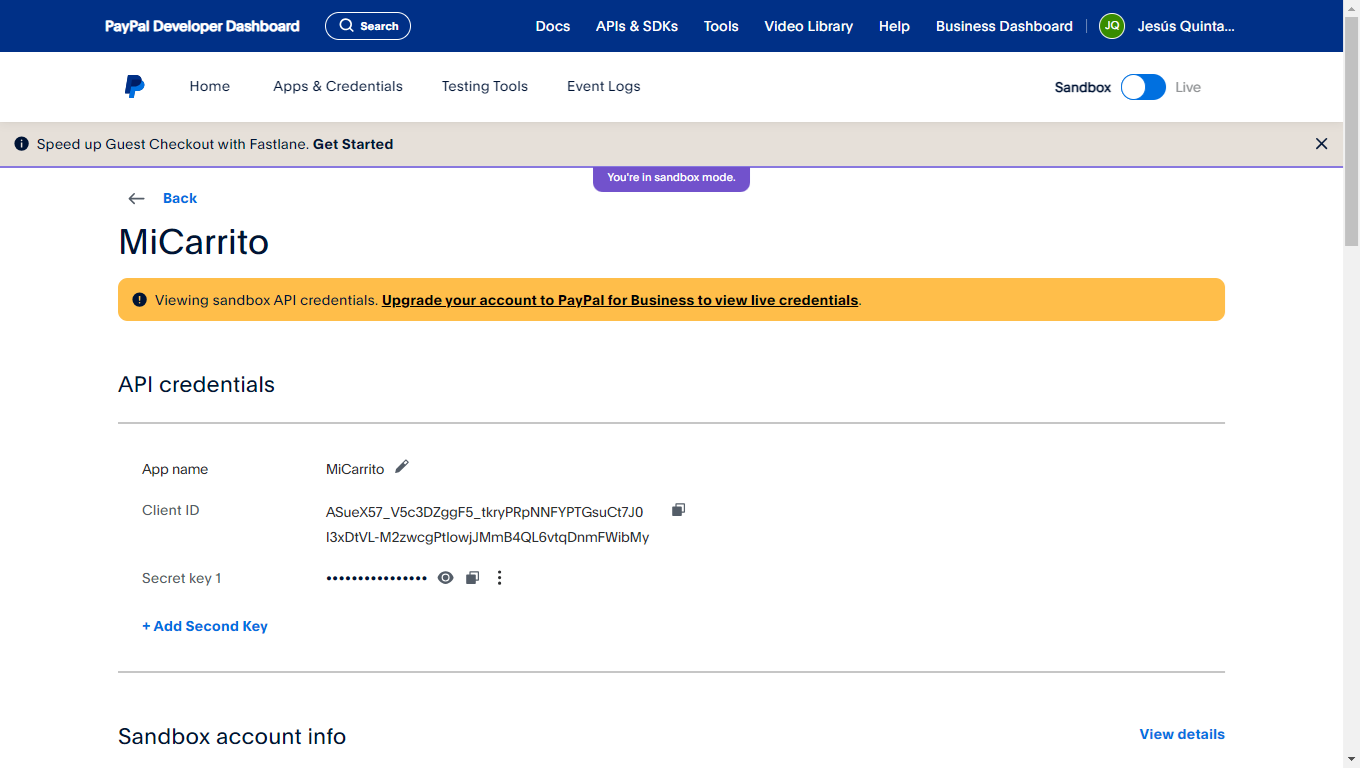Go to Video Library
Image resolution: width=1360 pixels, height=768 pixels.
click(x=809, y=26)
